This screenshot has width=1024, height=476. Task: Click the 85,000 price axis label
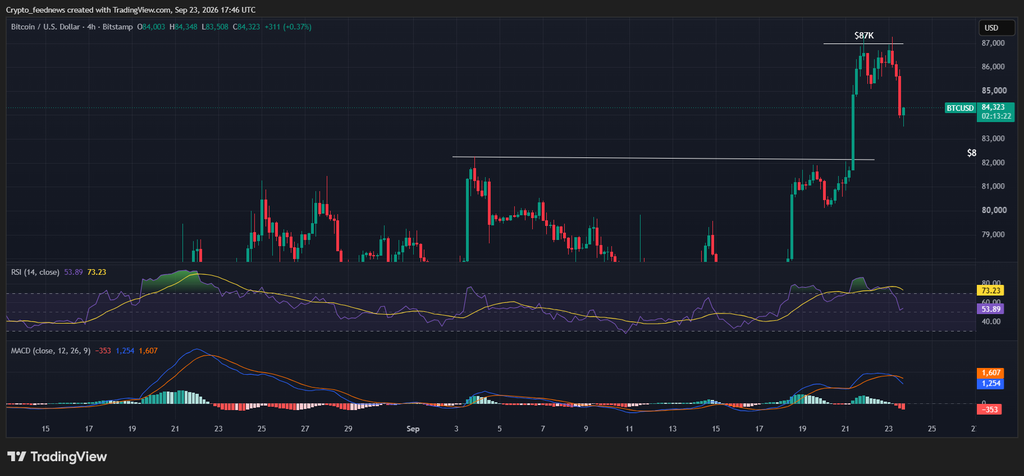click(992, 91)
